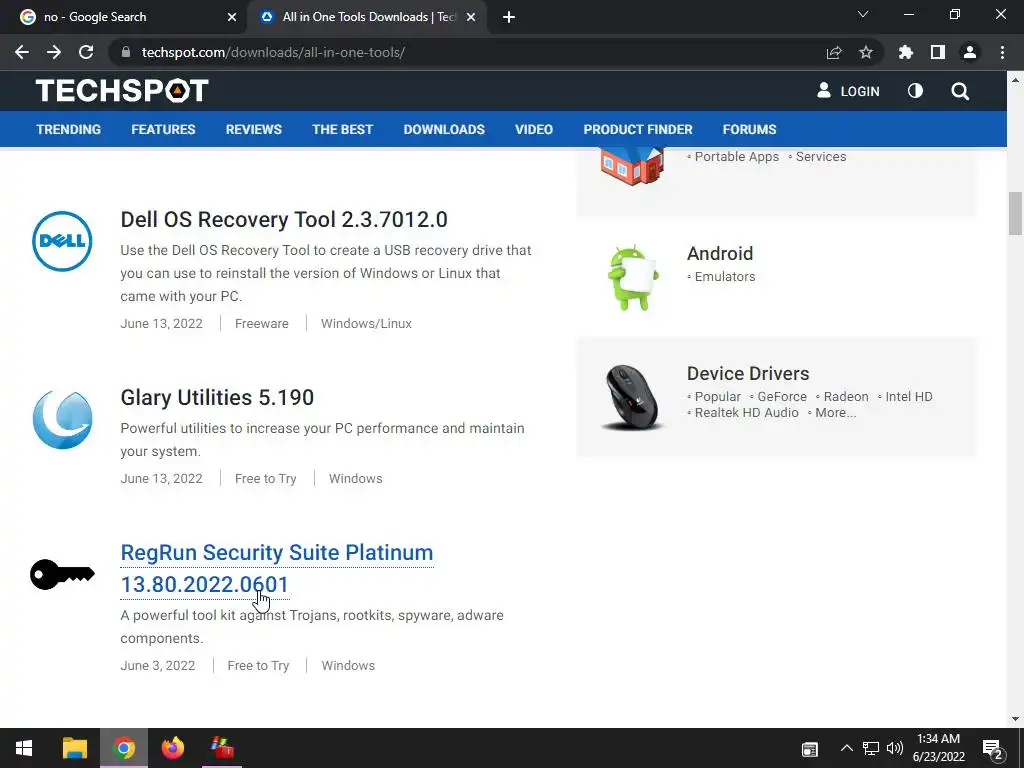The height and width of the screenshot is (768, 1024).
Task: Toggle the dark mode contrast icon
Action: click(916, 91)
